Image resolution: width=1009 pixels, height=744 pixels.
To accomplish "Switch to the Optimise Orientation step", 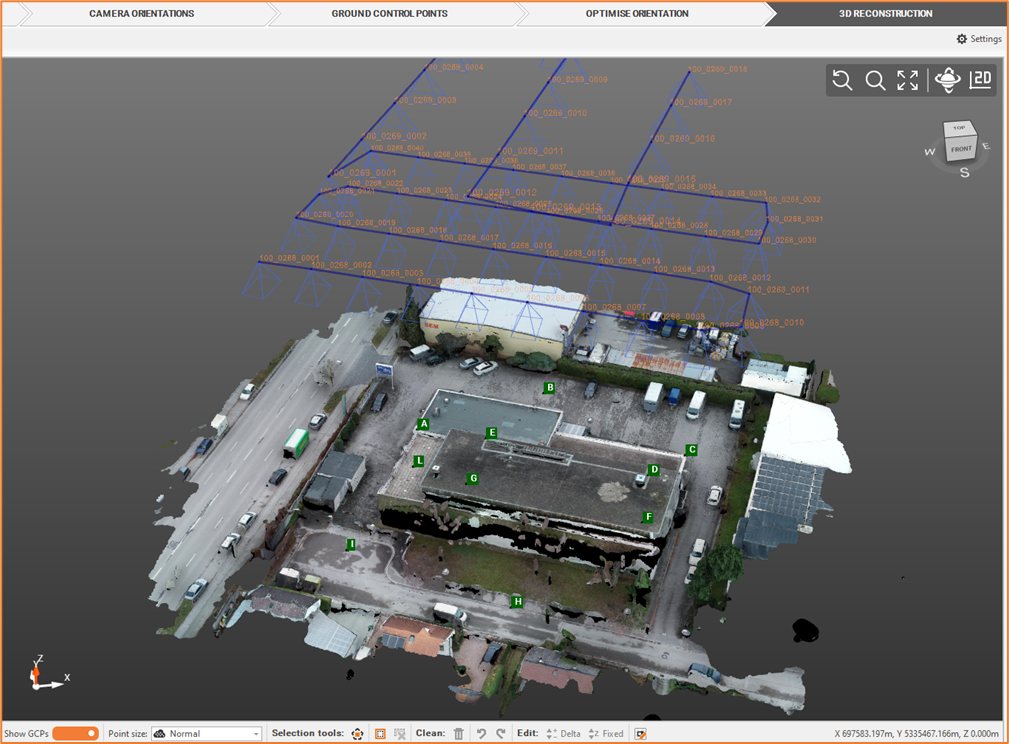I will click(637, 14).
